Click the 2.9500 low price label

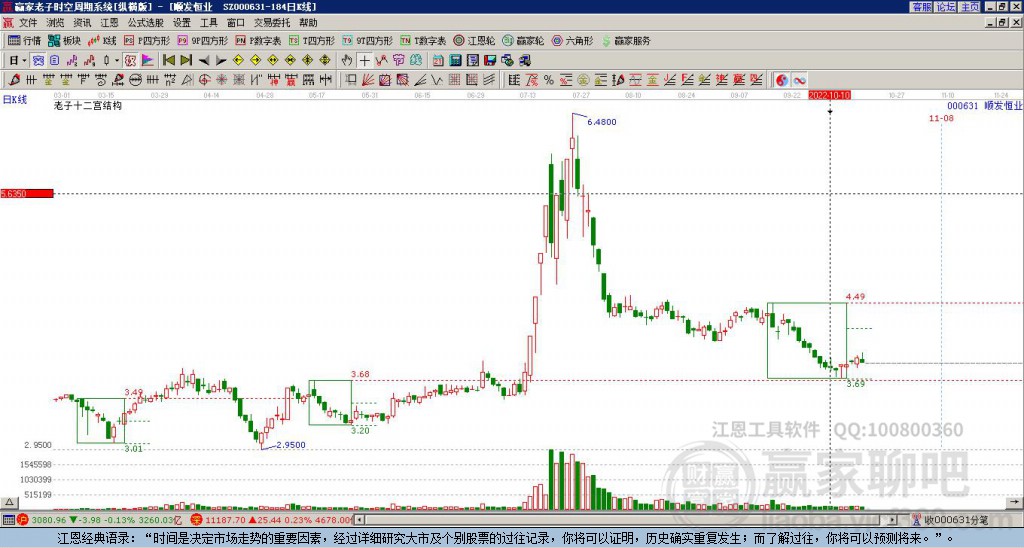point(291,445)
